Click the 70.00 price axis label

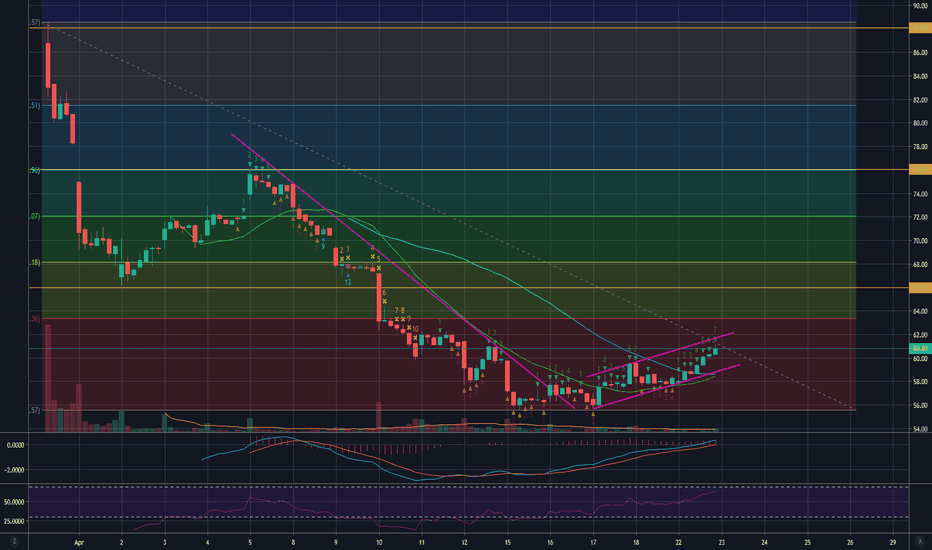coord(920,241)
